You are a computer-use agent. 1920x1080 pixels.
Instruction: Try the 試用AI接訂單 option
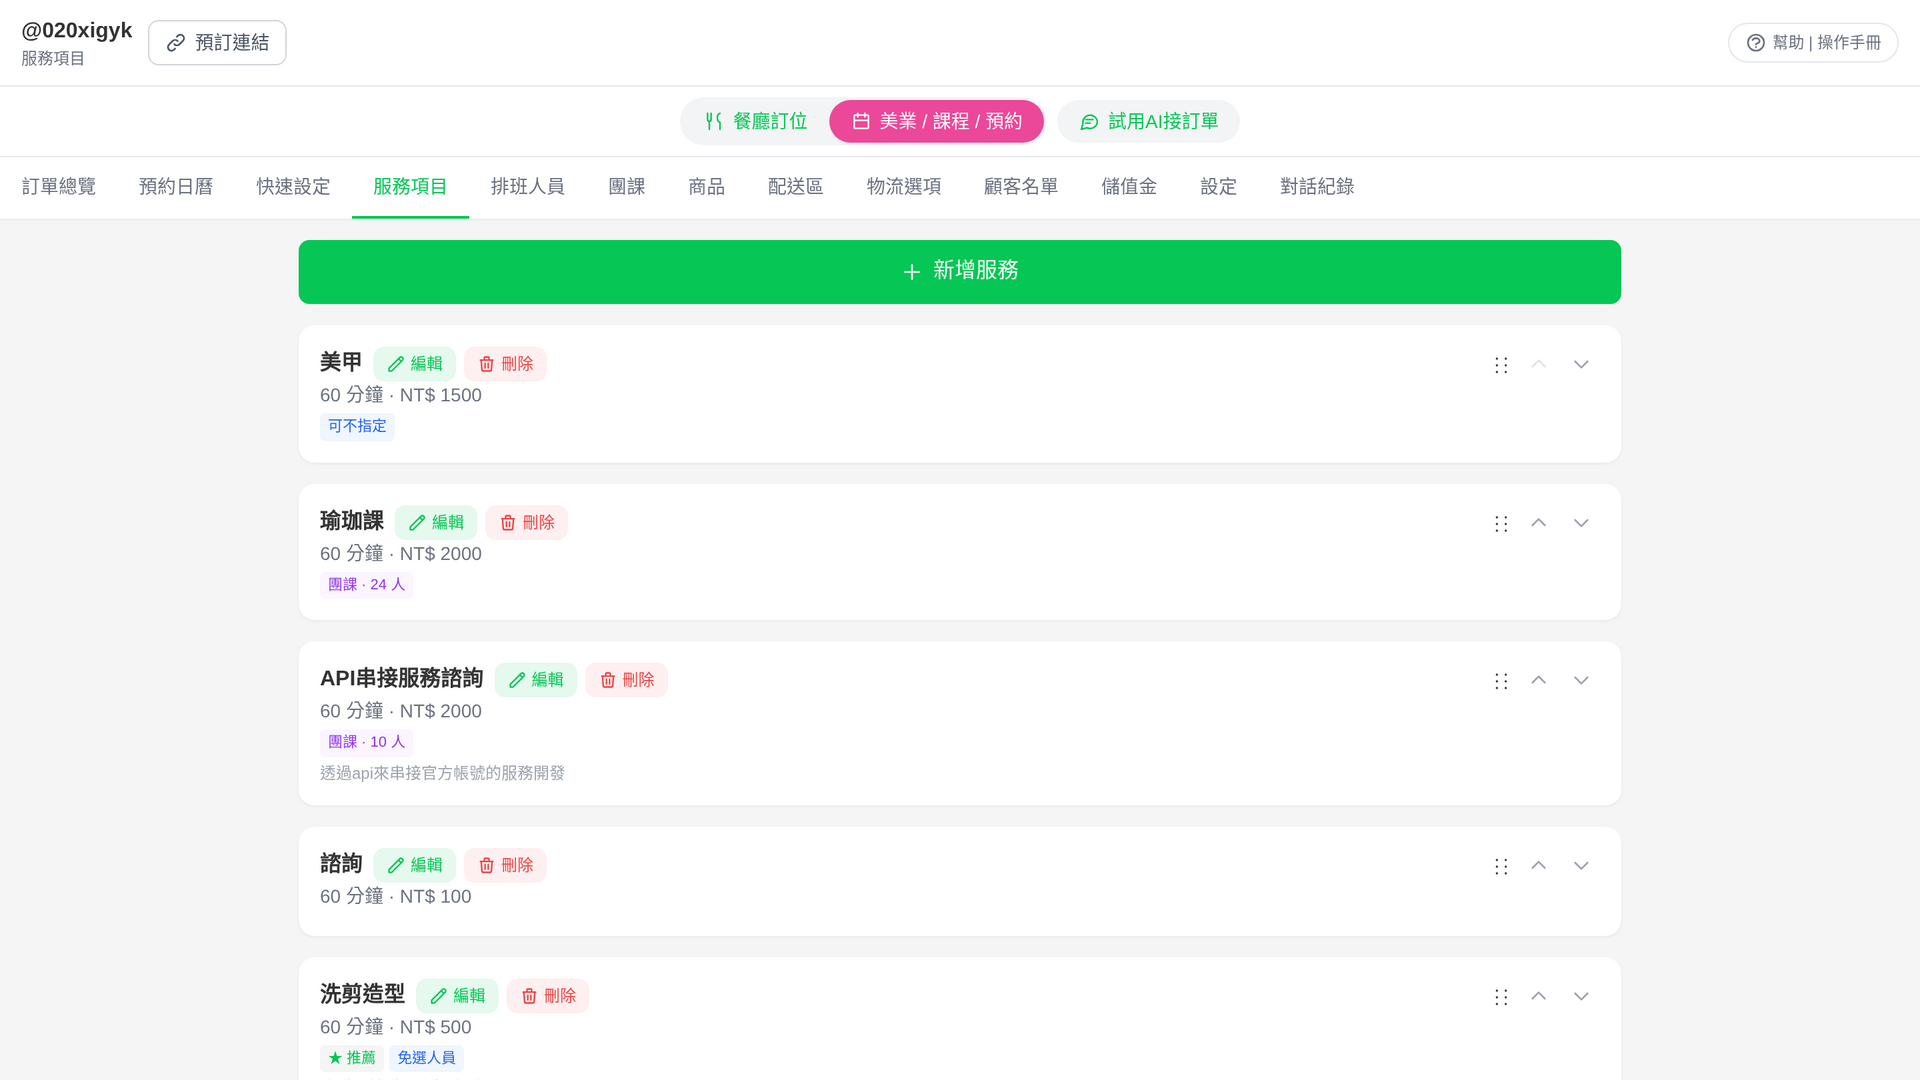coord(1149,122)
